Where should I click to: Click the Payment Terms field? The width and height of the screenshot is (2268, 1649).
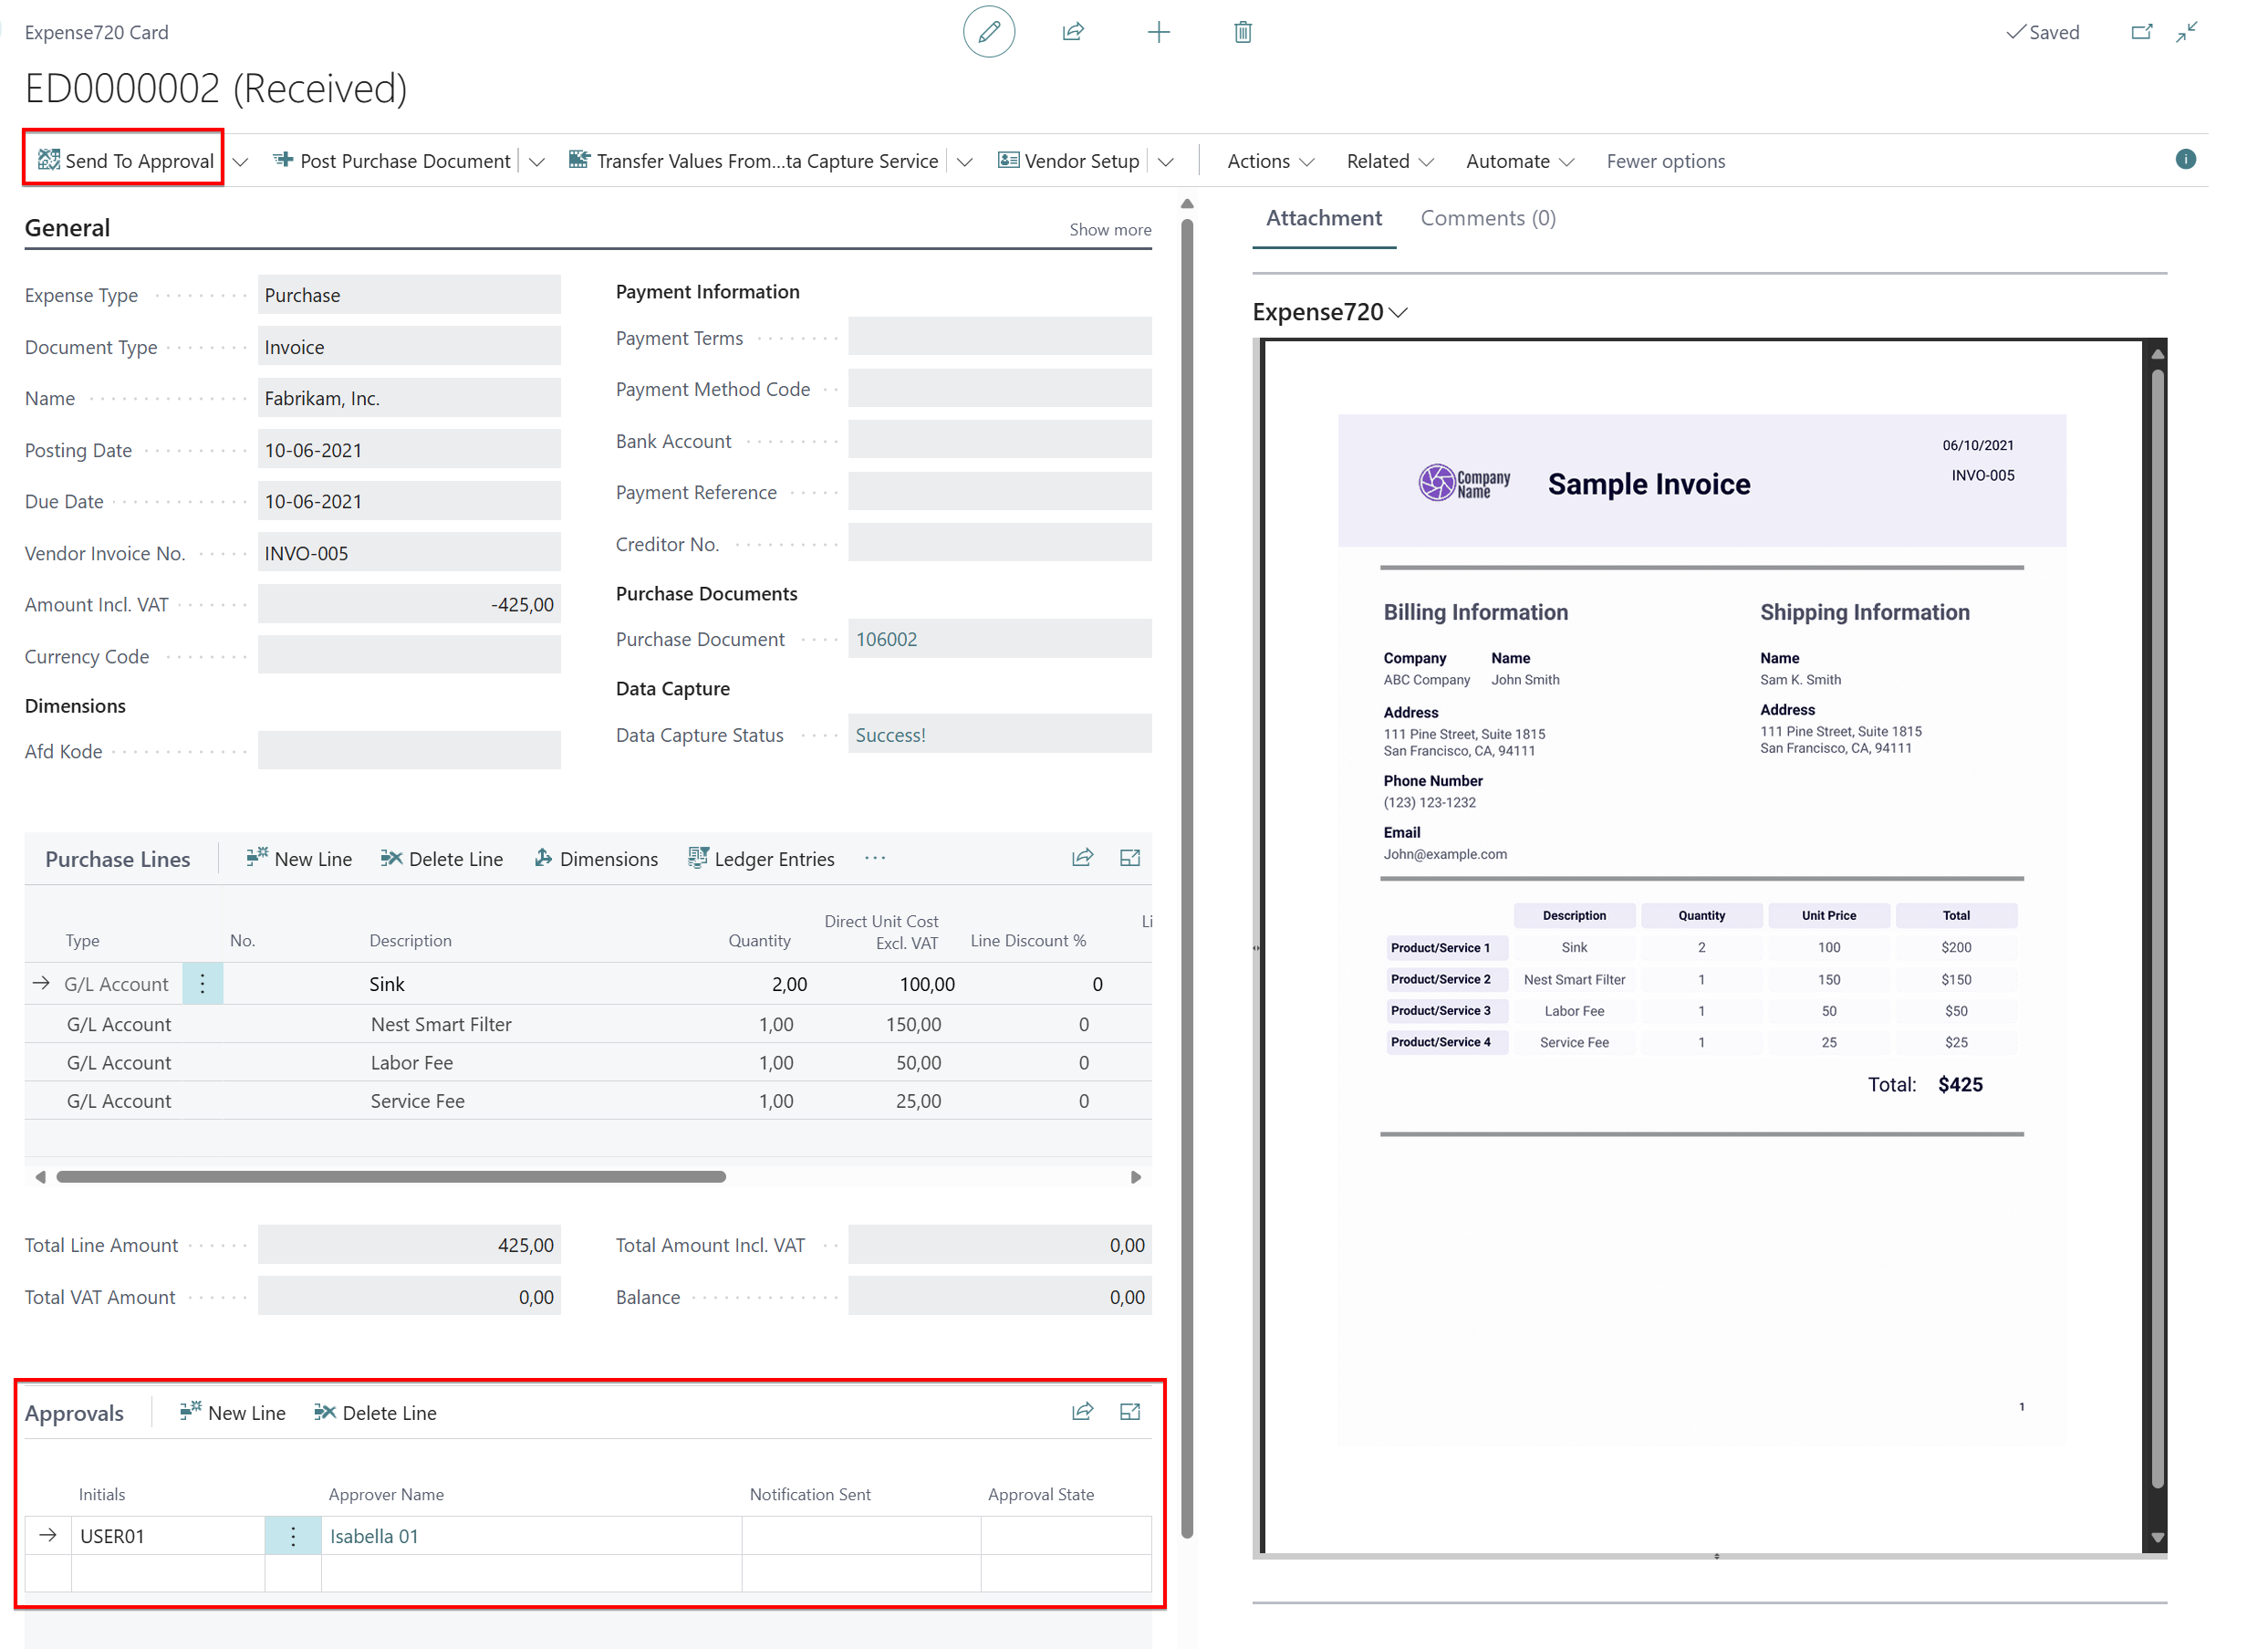pos(999,338)
